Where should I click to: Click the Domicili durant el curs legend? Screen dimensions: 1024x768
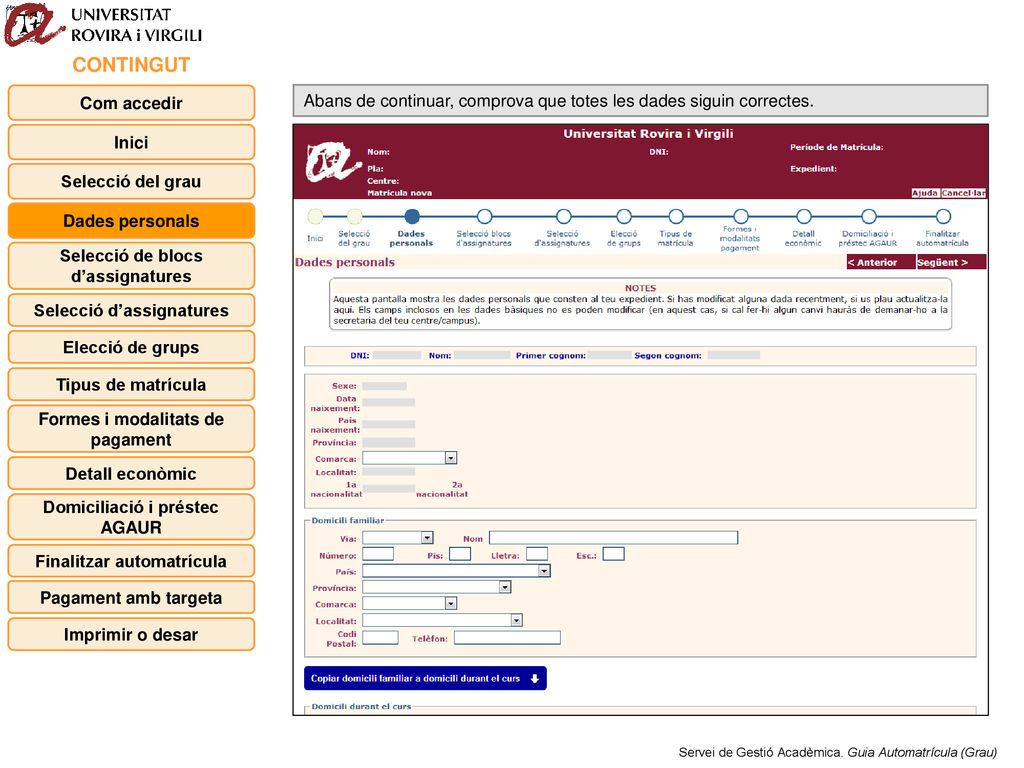(361, 707)
